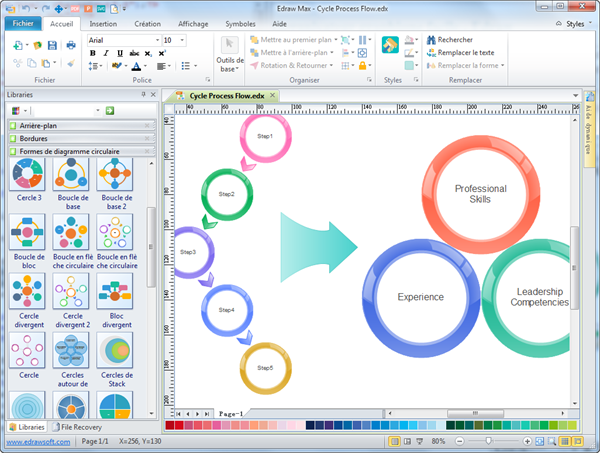Open the File Recovery tab

pos(78,427)
